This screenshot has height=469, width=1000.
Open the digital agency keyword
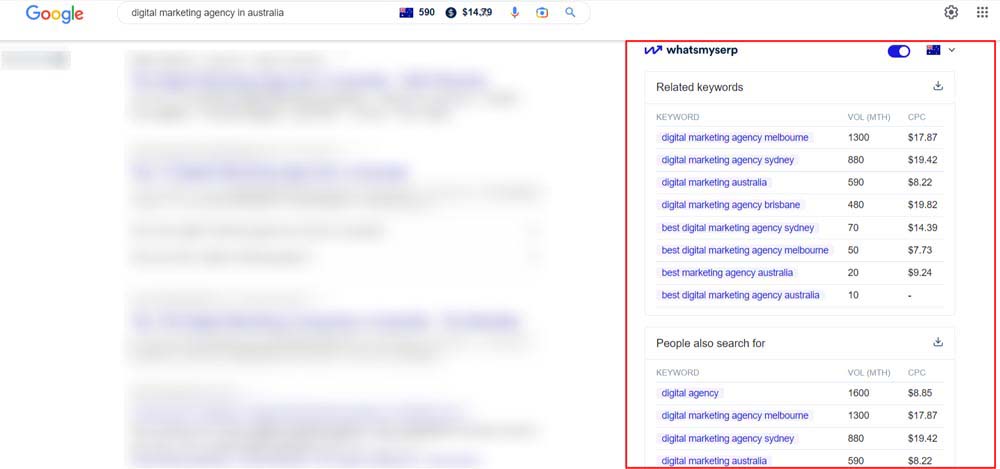click(690, 393)
